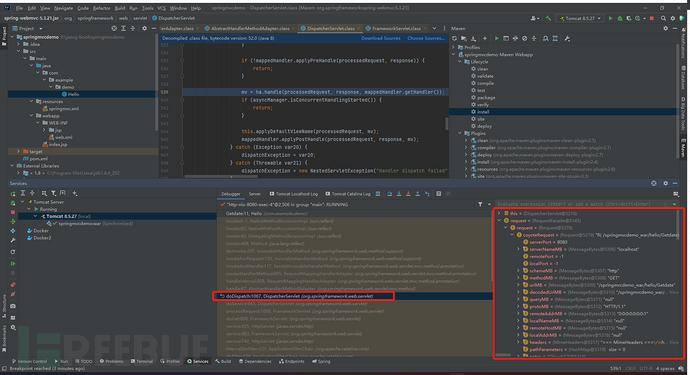Collapse all icon in Project panel header
The width and height of the screenshot is (690, 375).
133,28
